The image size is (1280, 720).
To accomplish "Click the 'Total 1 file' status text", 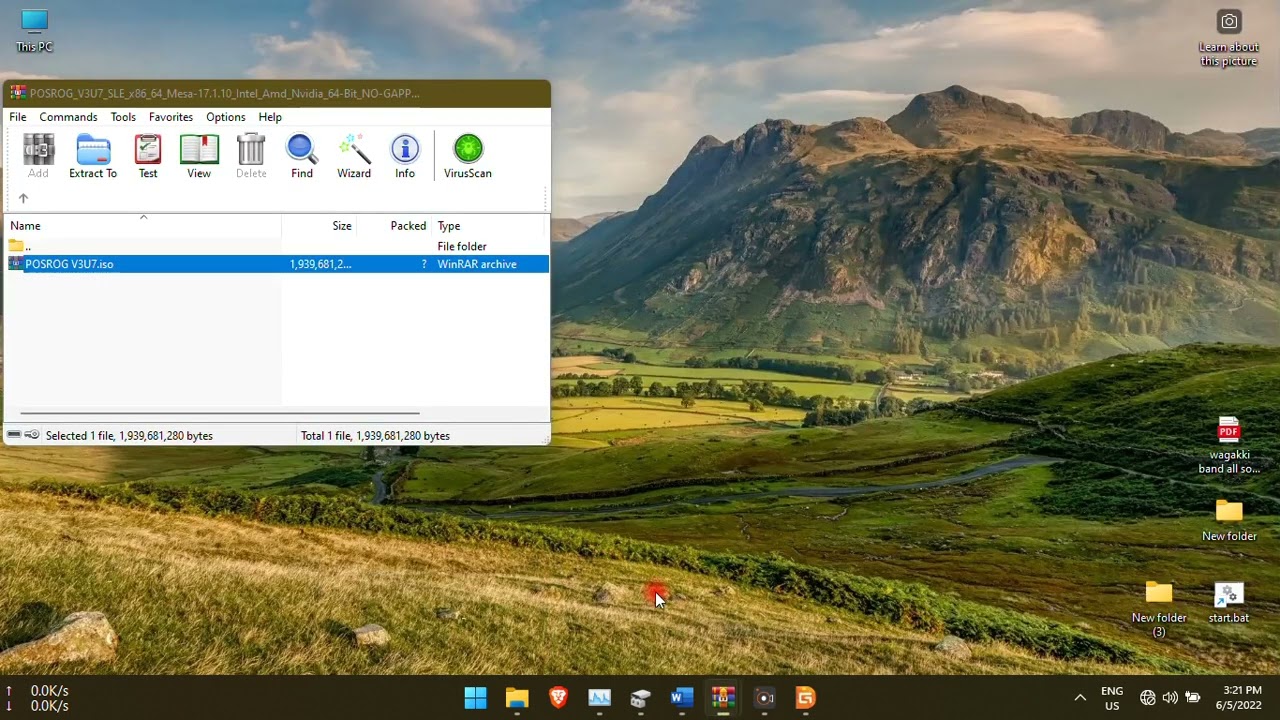I will point(375,436).
